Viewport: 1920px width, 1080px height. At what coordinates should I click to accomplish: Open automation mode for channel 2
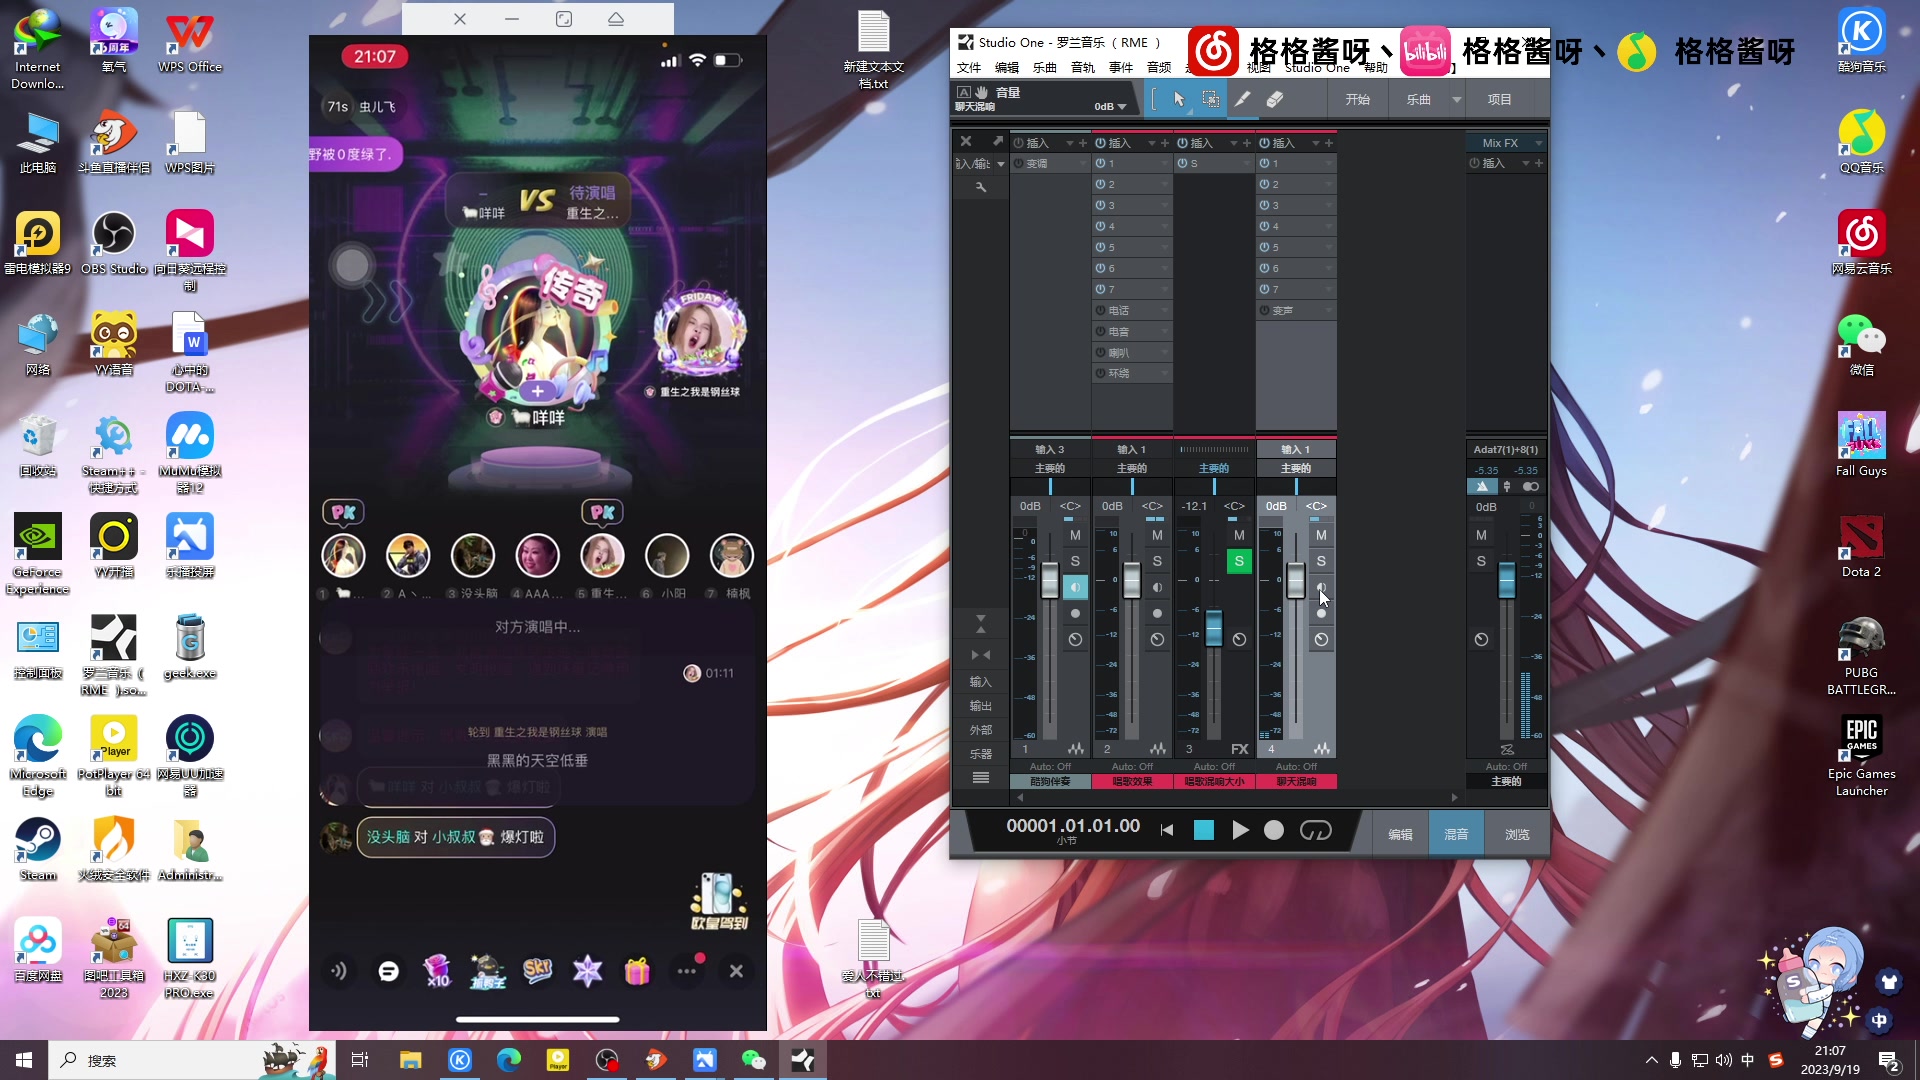pyautogui.click(x=1133, y=766)
